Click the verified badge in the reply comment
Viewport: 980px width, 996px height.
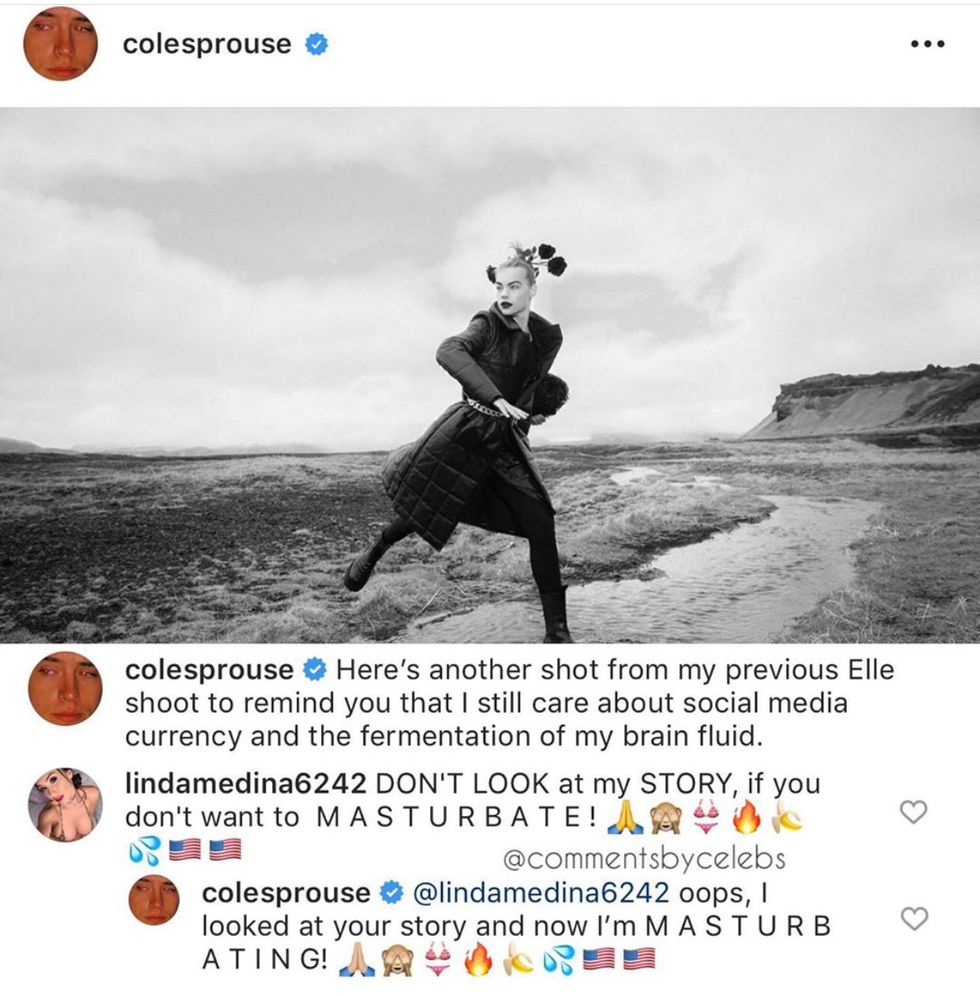[391, 892]
